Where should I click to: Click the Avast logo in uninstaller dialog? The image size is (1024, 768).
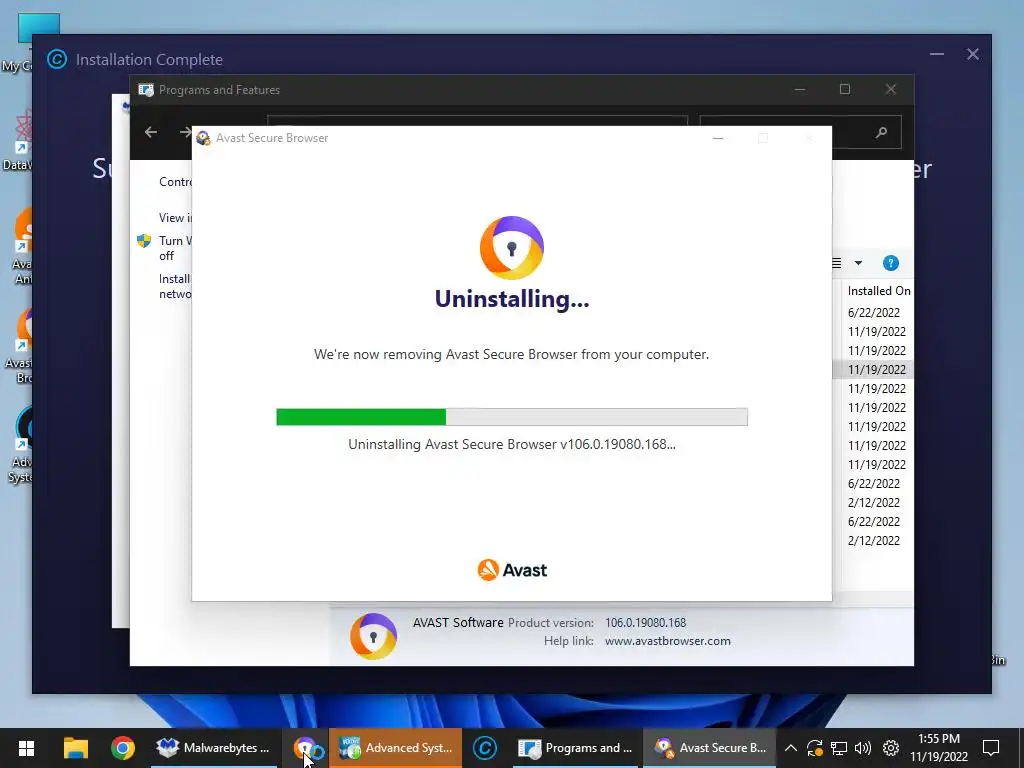(512, 570)
